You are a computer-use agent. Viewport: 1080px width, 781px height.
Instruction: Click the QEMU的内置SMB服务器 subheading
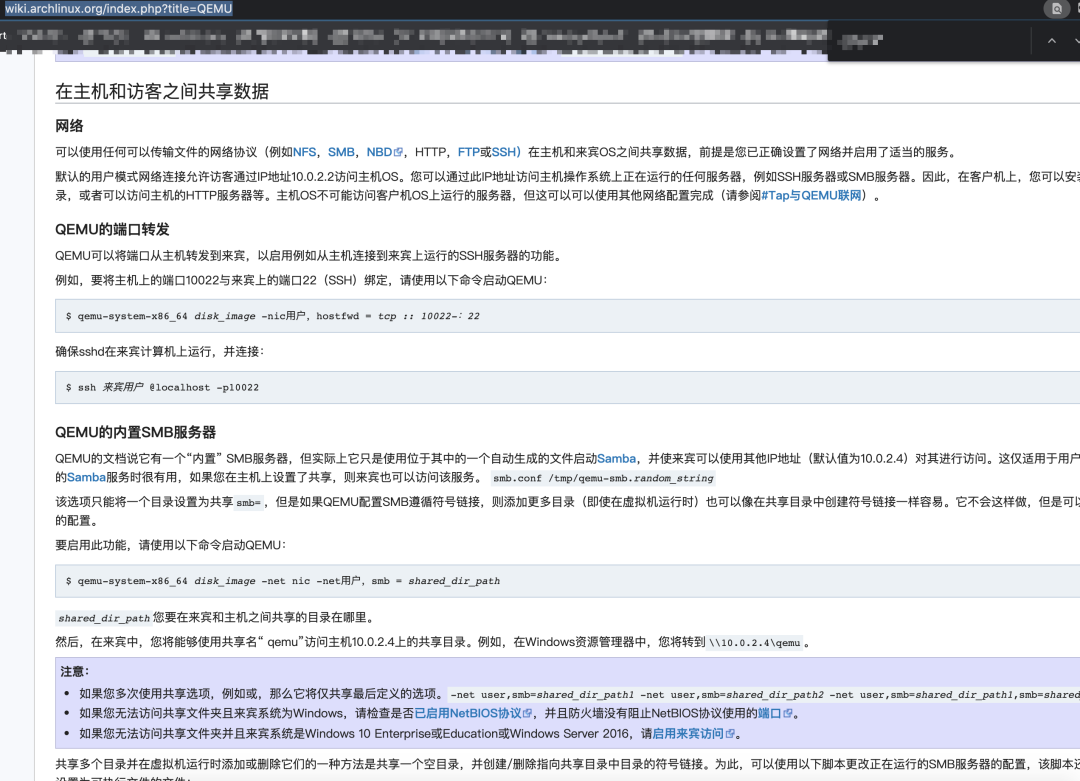(136, 433)
